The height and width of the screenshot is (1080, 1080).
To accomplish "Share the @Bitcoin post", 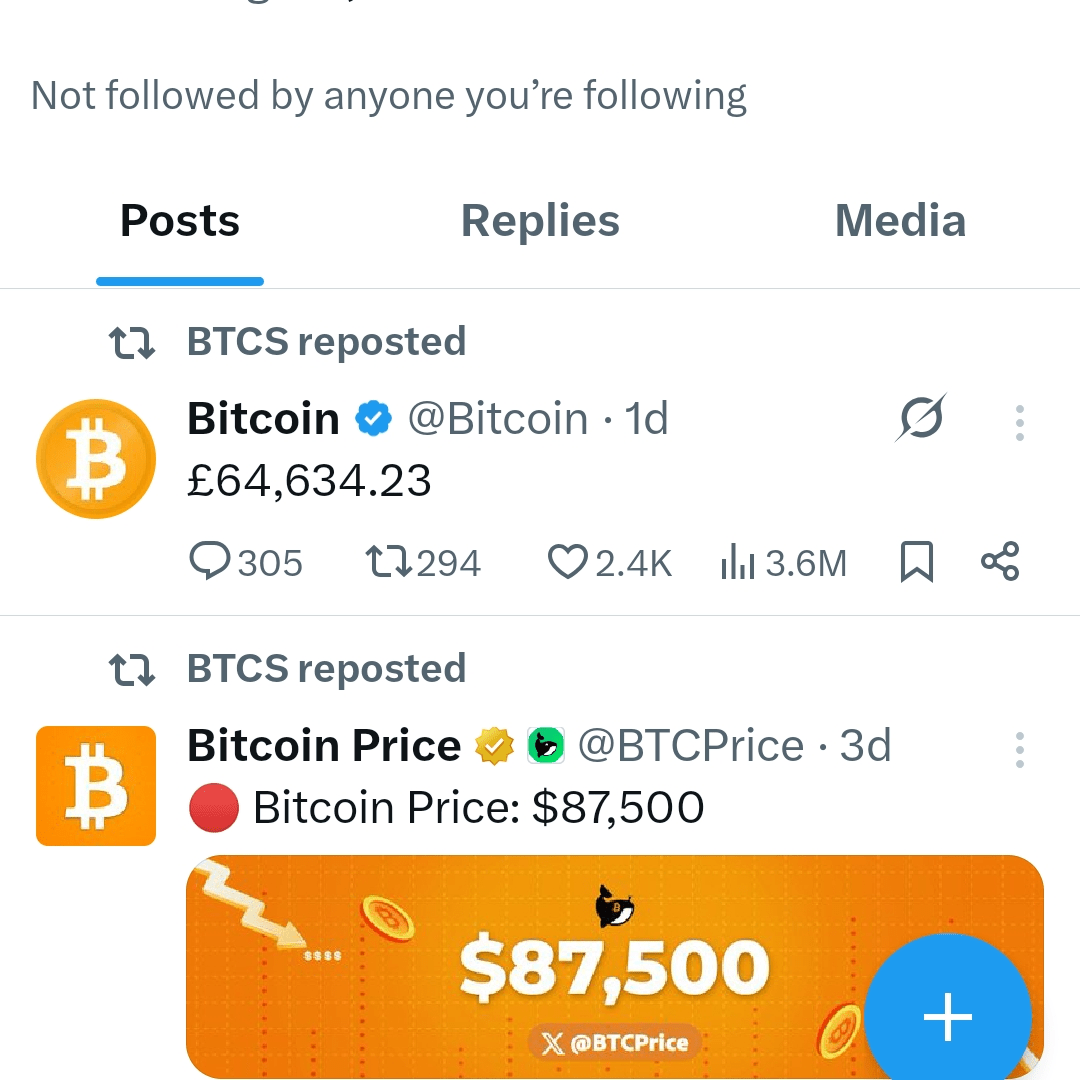I will [x=1001, y=562].
